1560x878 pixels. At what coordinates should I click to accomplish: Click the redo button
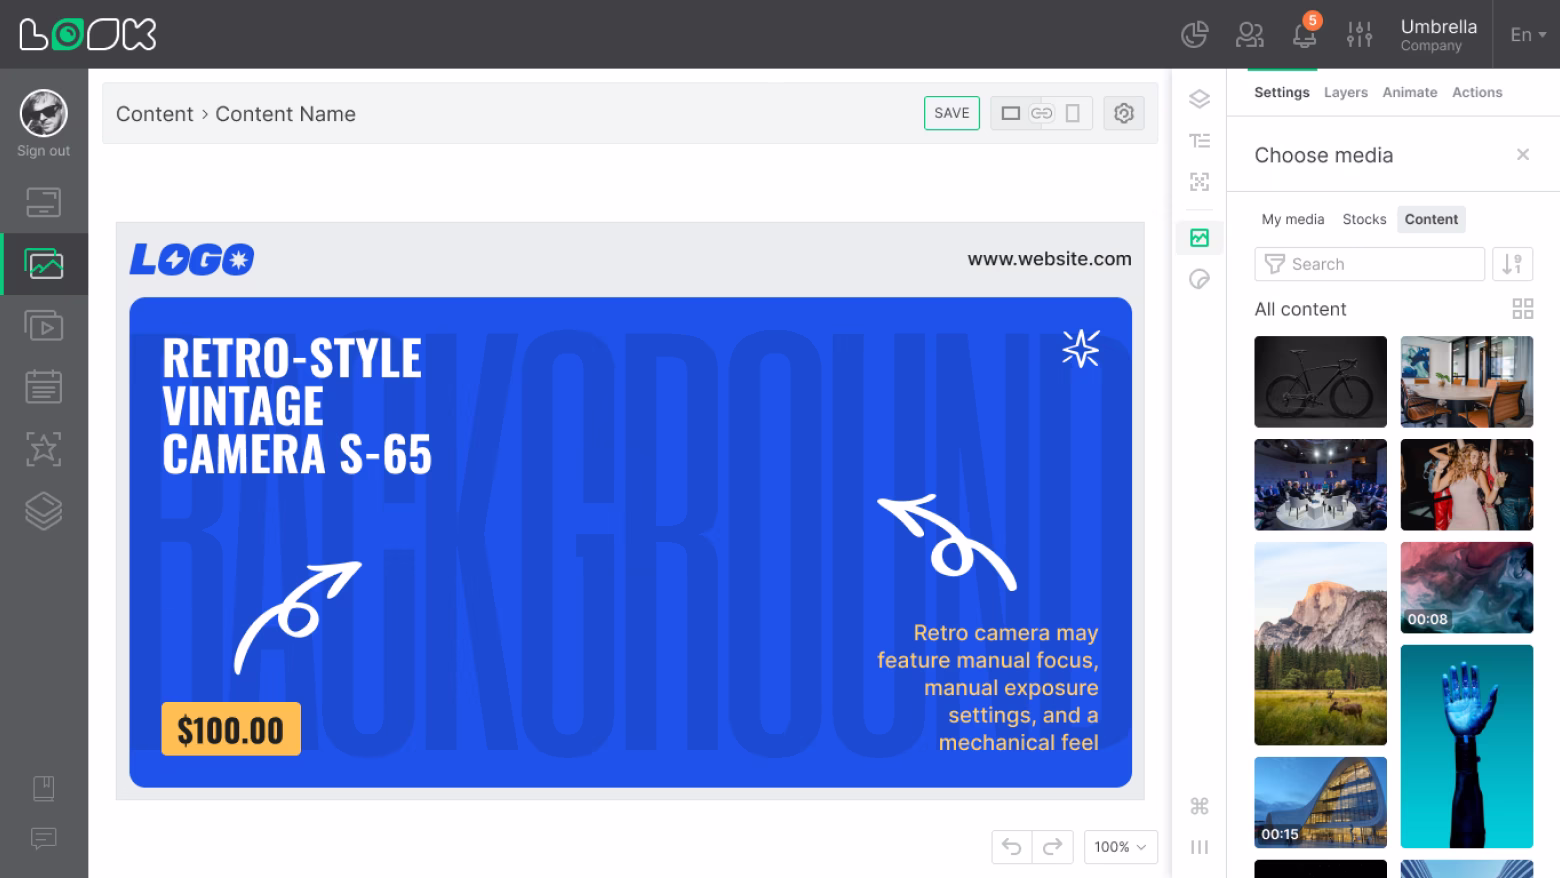tap(1052, 847)
